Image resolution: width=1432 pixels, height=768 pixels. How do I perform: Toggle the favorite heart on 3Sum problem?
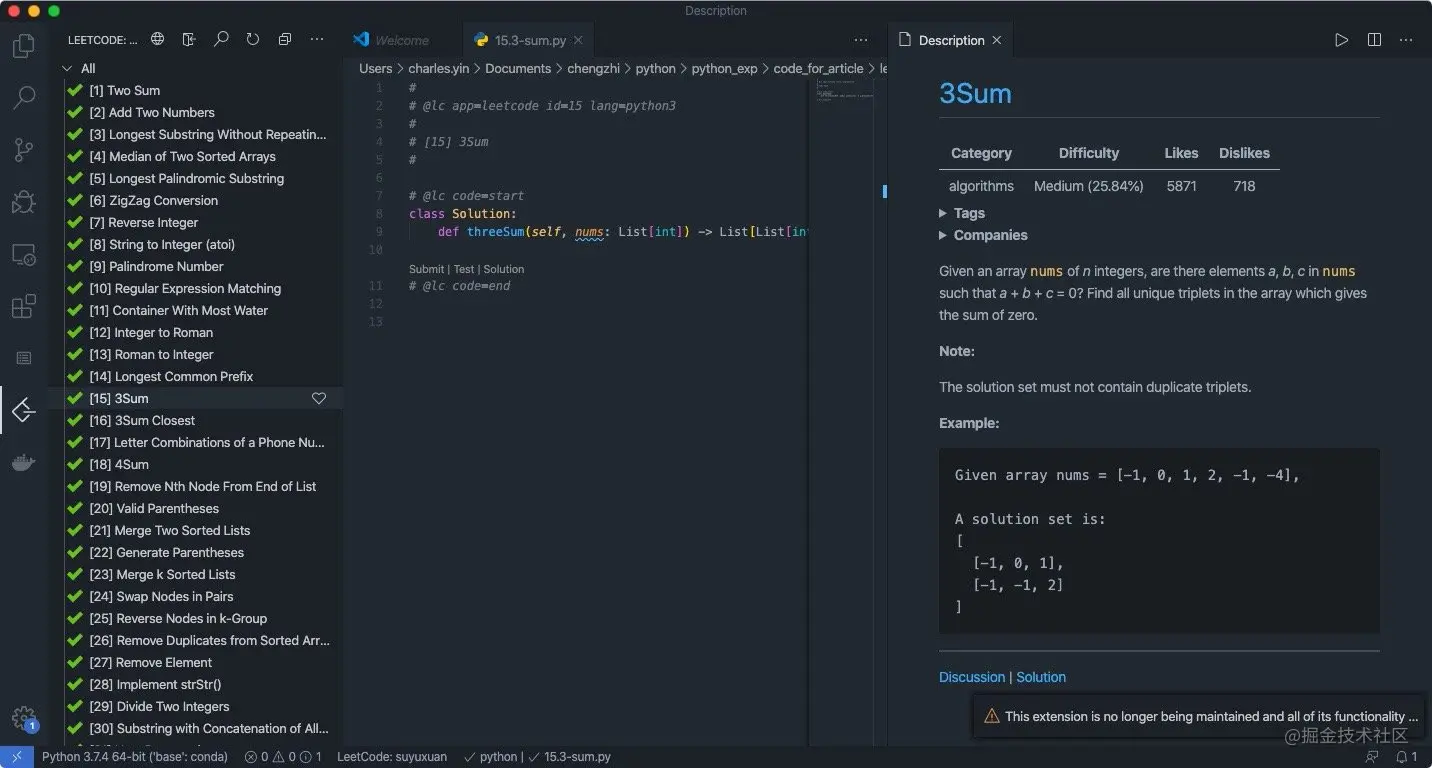click(x=319, y=398)
